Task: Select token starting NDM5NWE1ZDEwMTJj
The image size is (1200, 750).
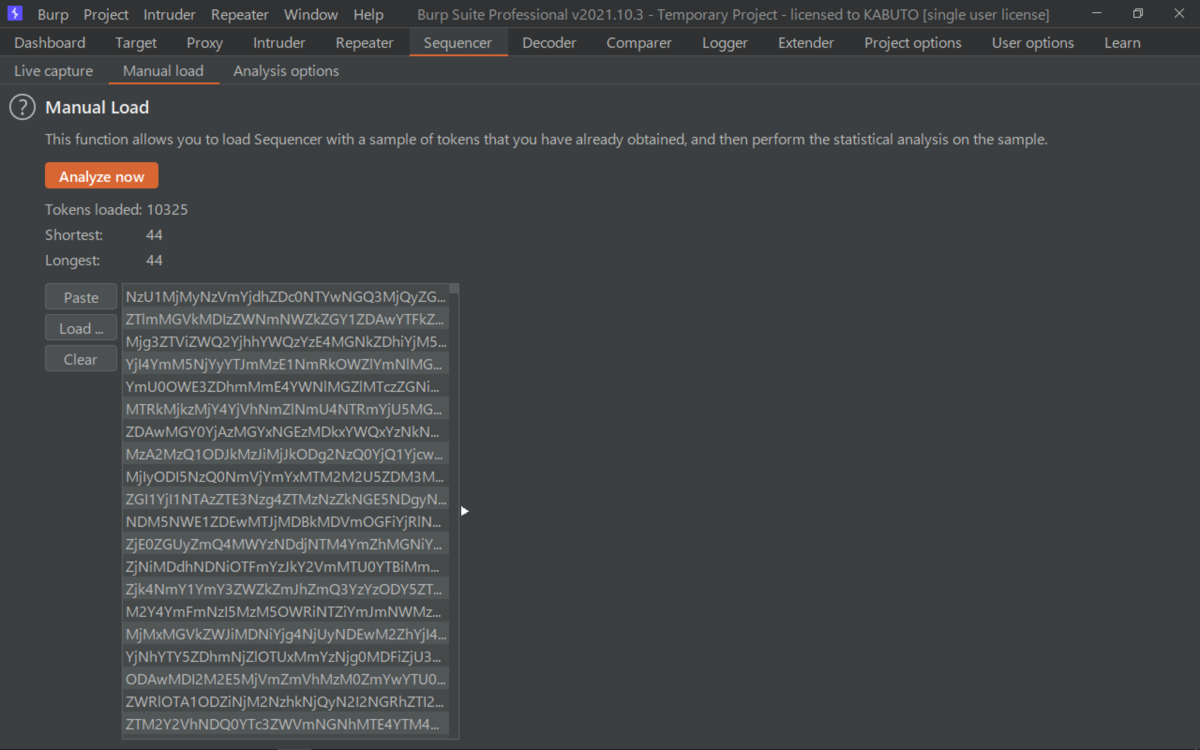Action: coord(286,522)
